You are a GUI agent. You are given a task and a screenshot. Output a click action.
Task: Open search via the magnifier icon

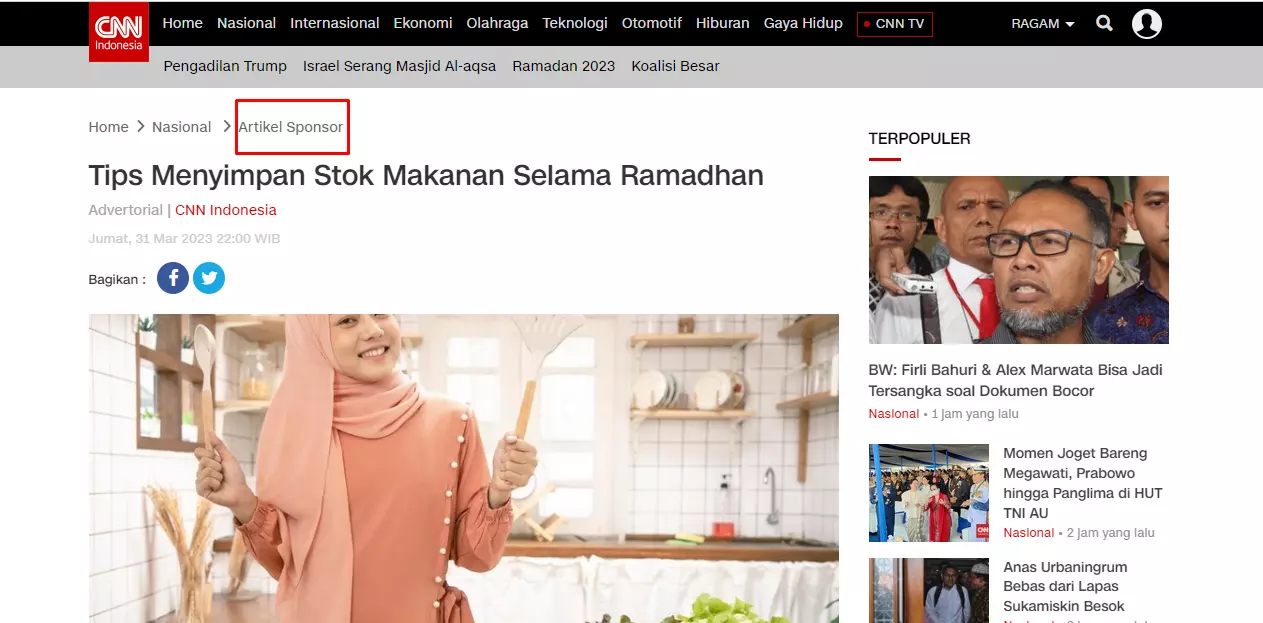(x=1104, y=23)
